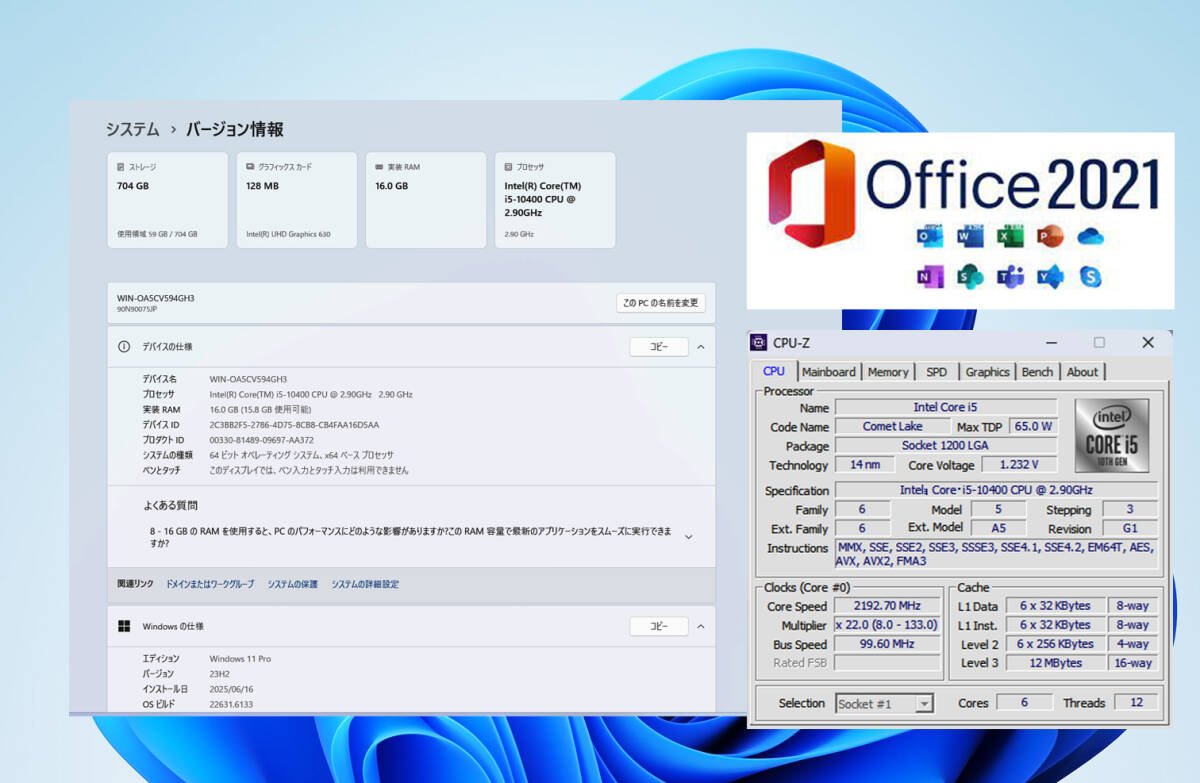
Task: Click the Revision value G1
Action: click(x=1130, y=529)
